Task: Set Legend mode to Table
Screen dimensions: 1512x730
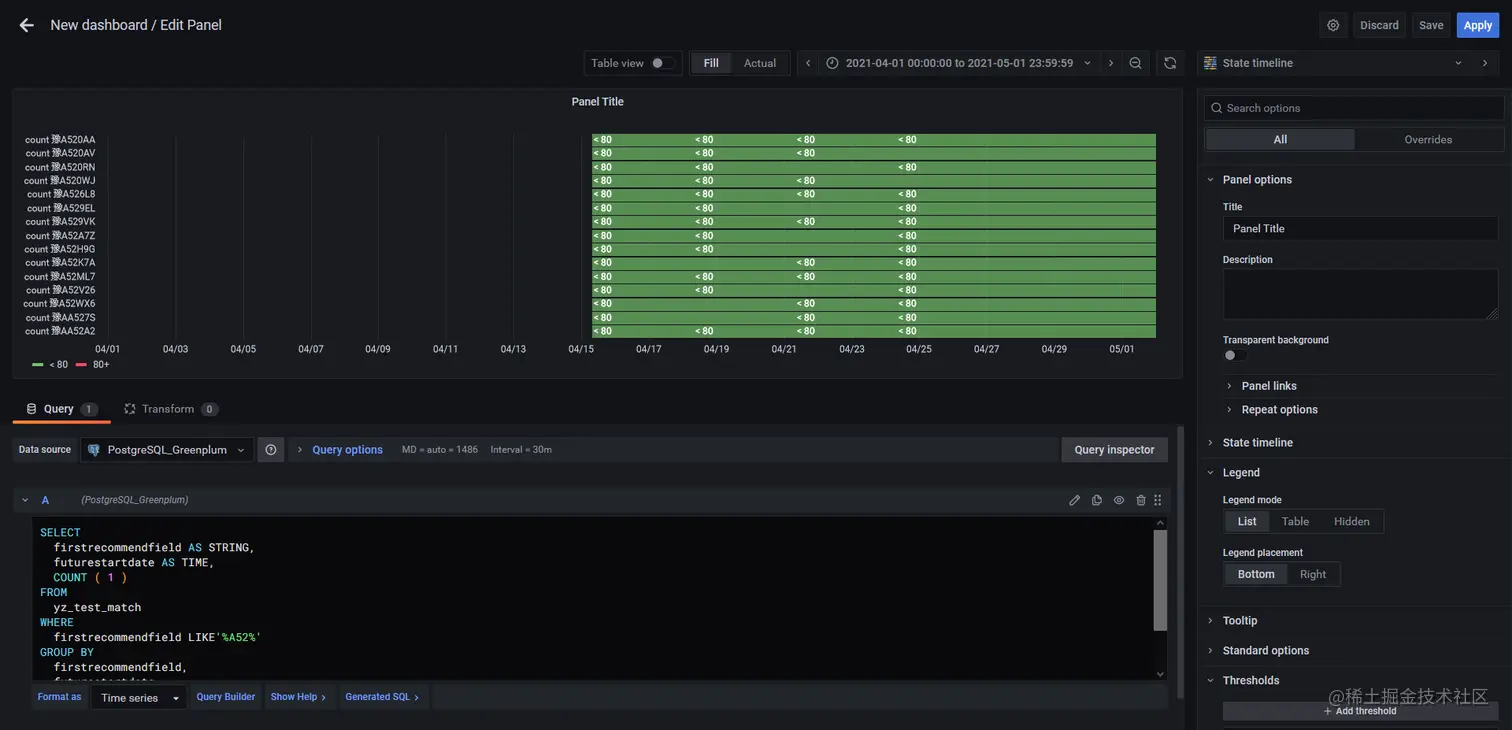Action: click(1295, 521)
